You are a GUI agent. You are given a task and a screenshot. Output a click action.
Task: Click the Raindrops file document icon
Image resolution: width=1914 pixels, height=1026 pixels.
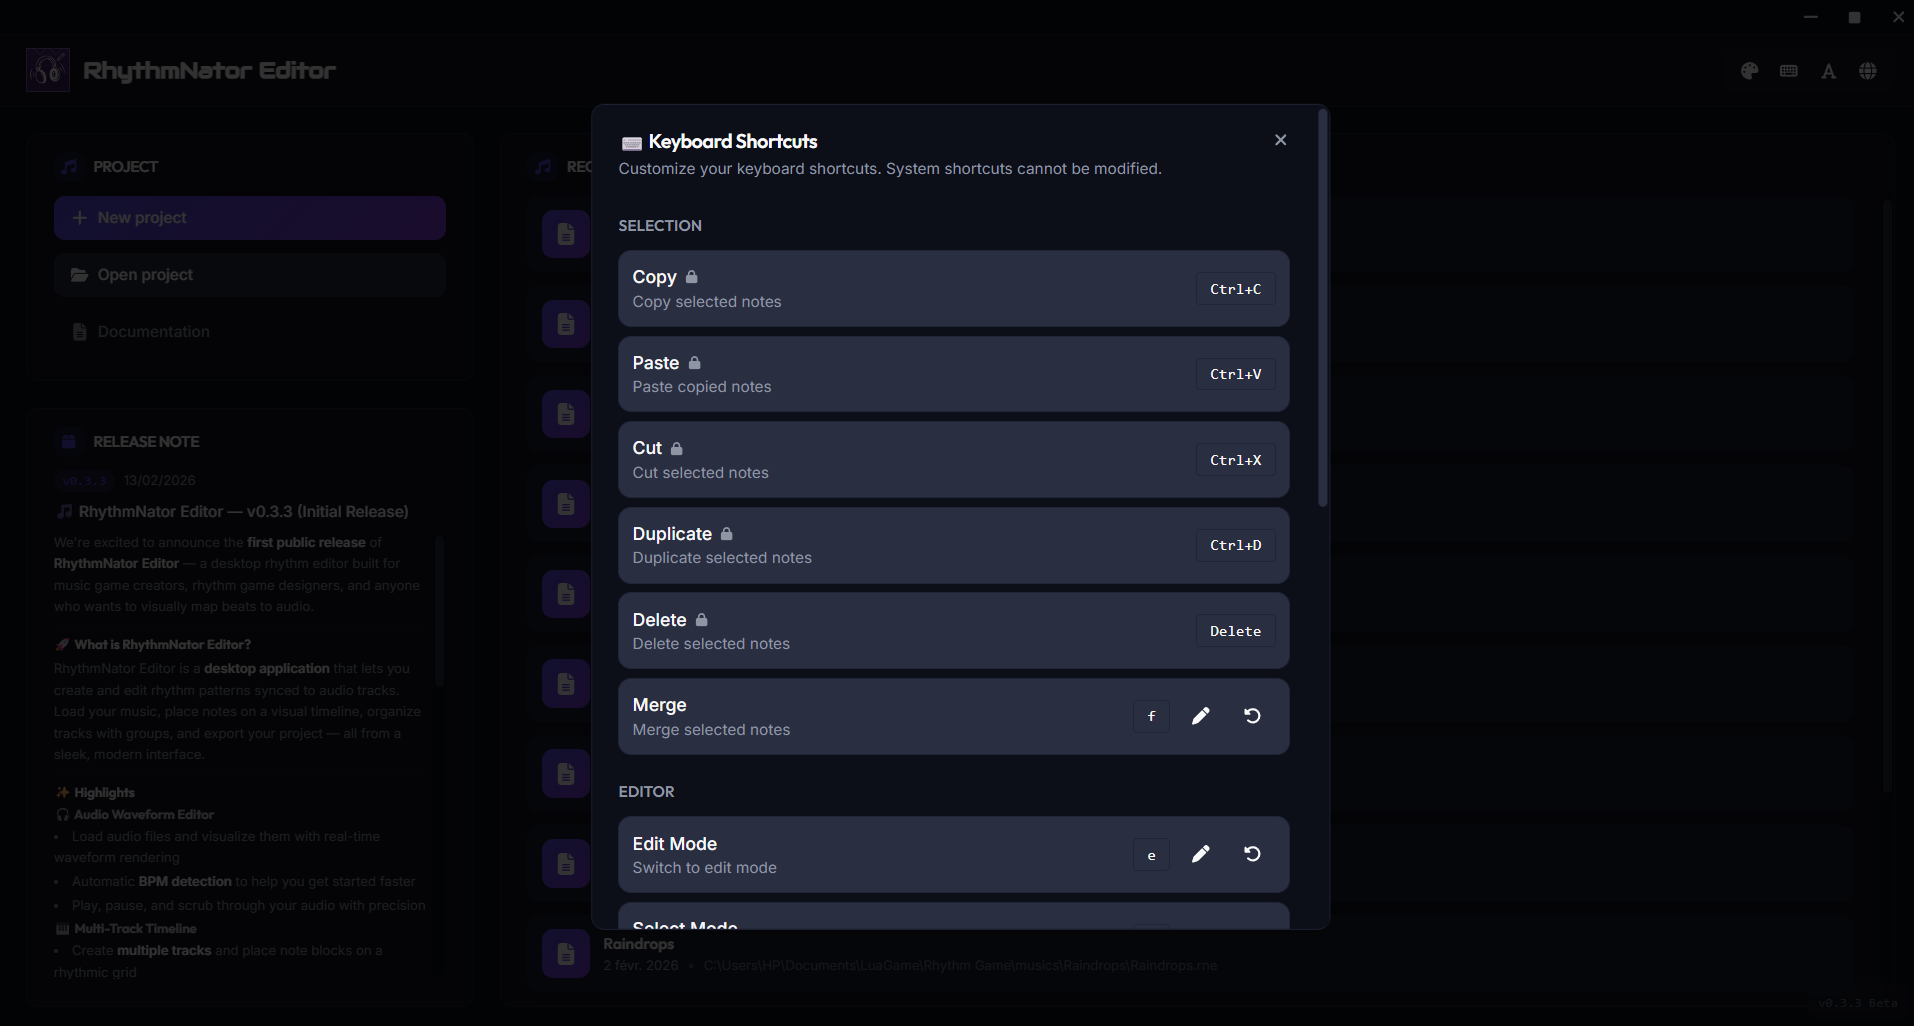tap(565, 953)
